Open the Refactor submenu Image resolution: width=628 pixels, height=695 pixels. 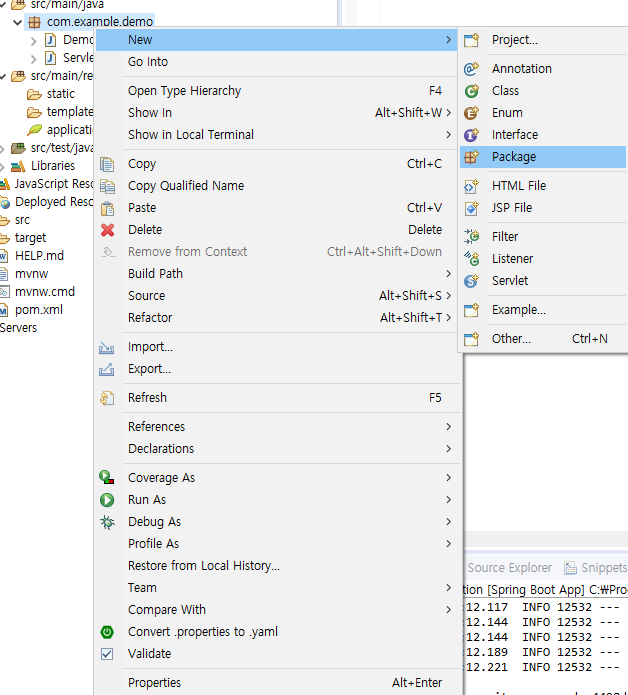pyautogui.click(x=279, y=318)
